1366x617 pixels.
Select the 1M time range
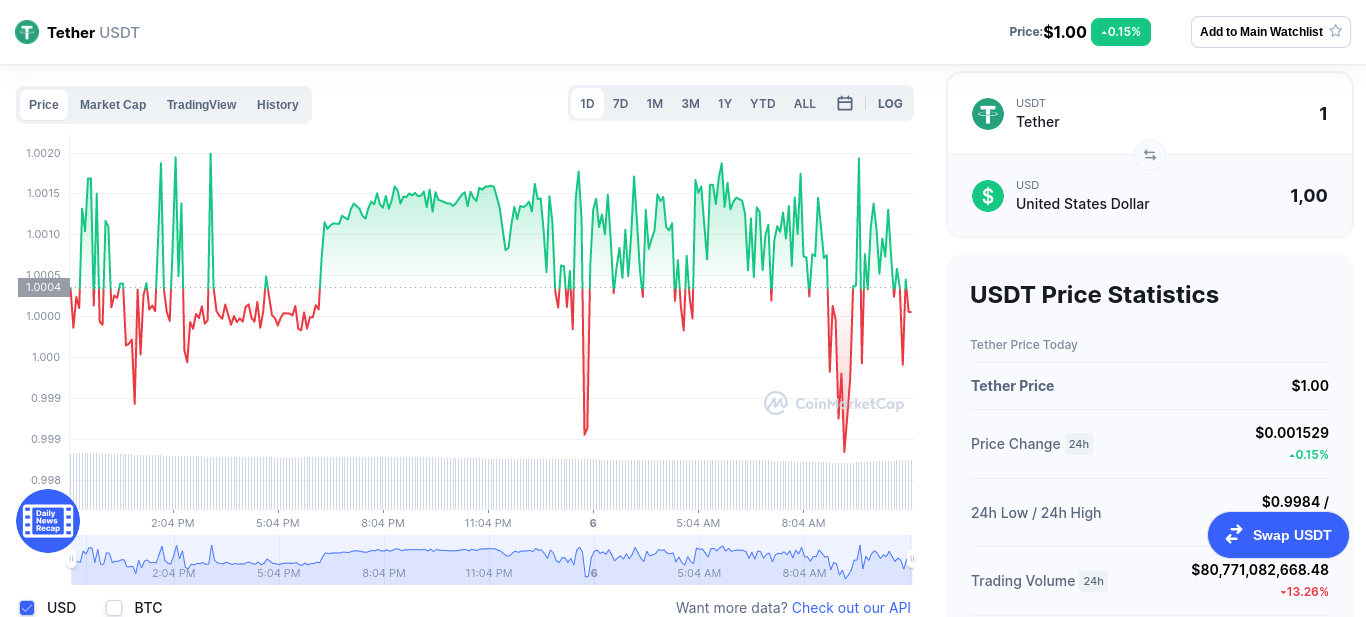tap(654, 104)
